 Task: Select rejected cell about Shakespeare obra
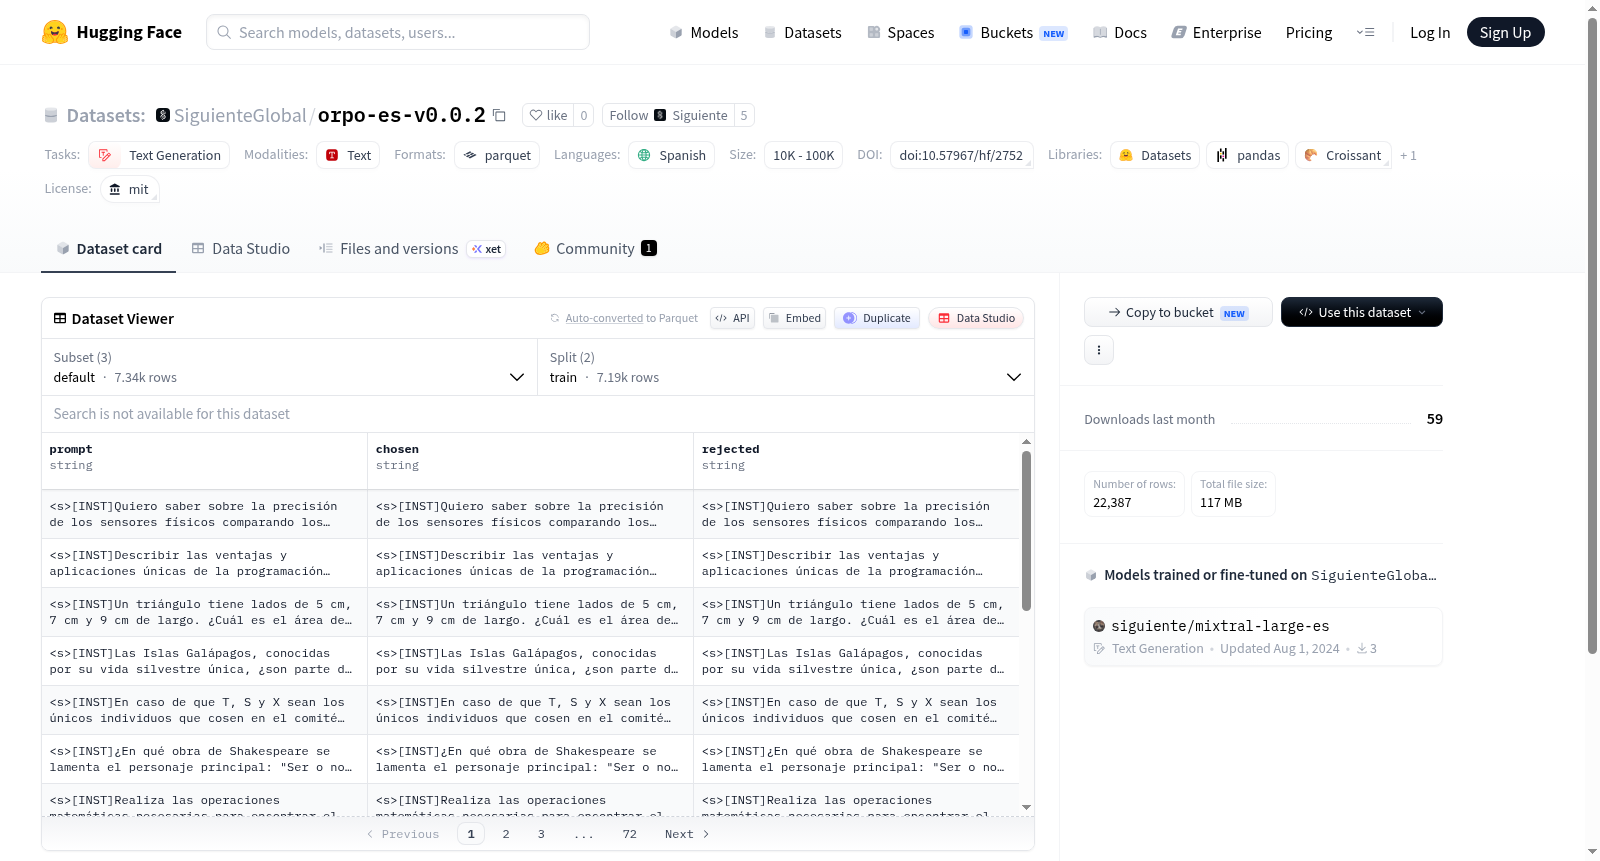pyautogui.click(x=856, y=759)
